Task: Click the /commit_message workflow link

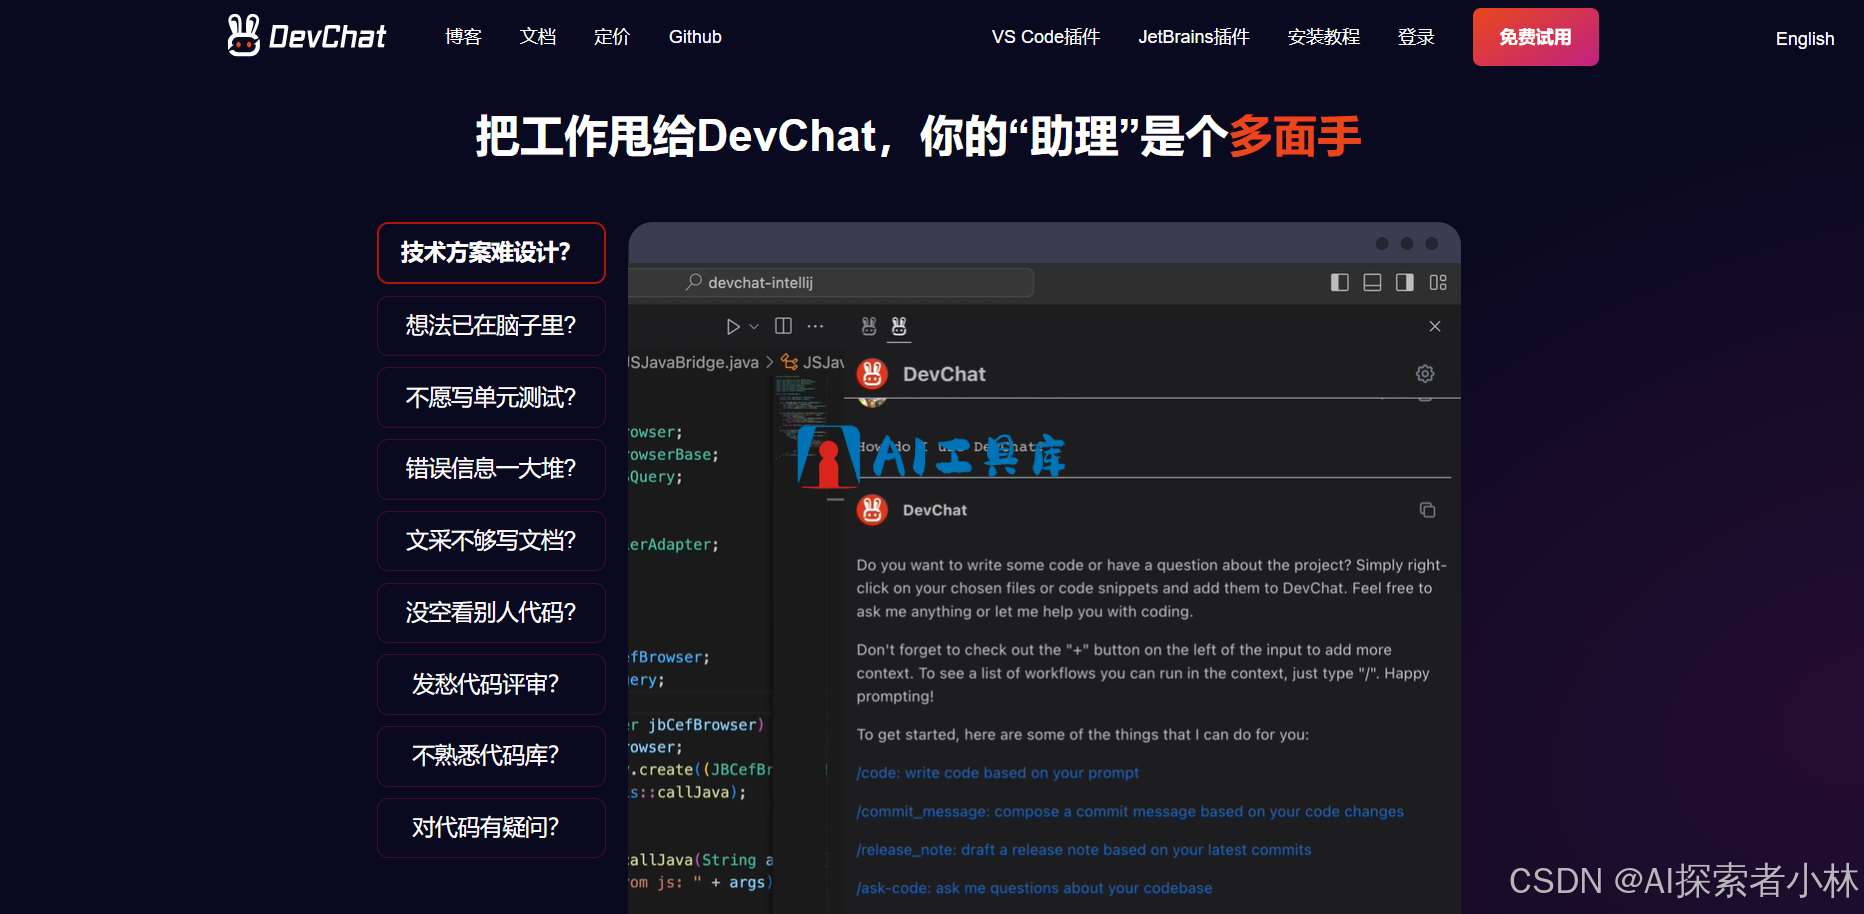Action: click(x=1130, y=812)
